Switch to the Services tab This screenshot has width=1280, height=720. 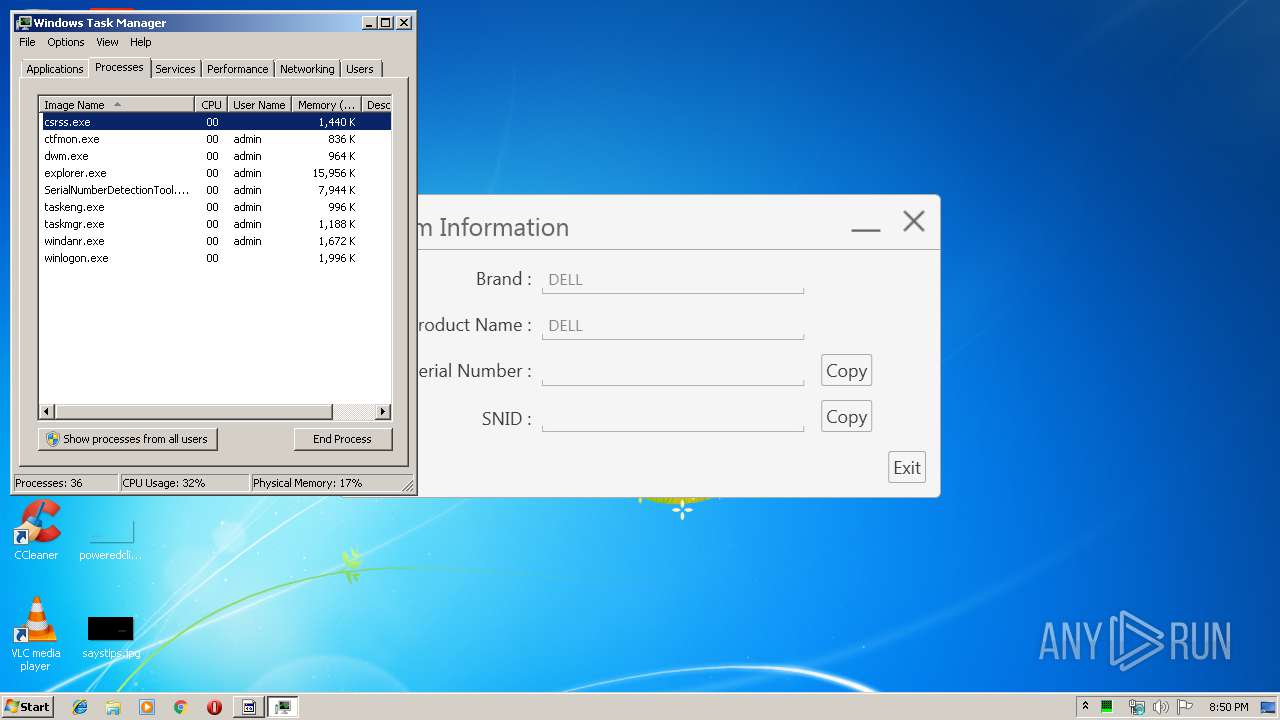point(175,69)
